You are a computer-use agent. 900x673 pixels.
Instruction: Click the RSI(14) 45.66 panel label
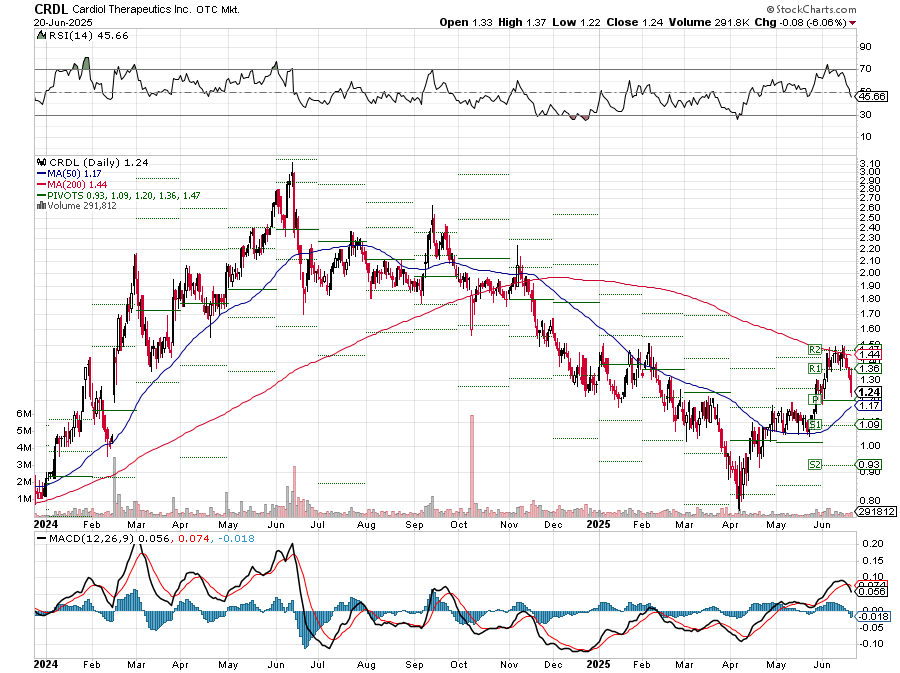click(x=88, y=36)
